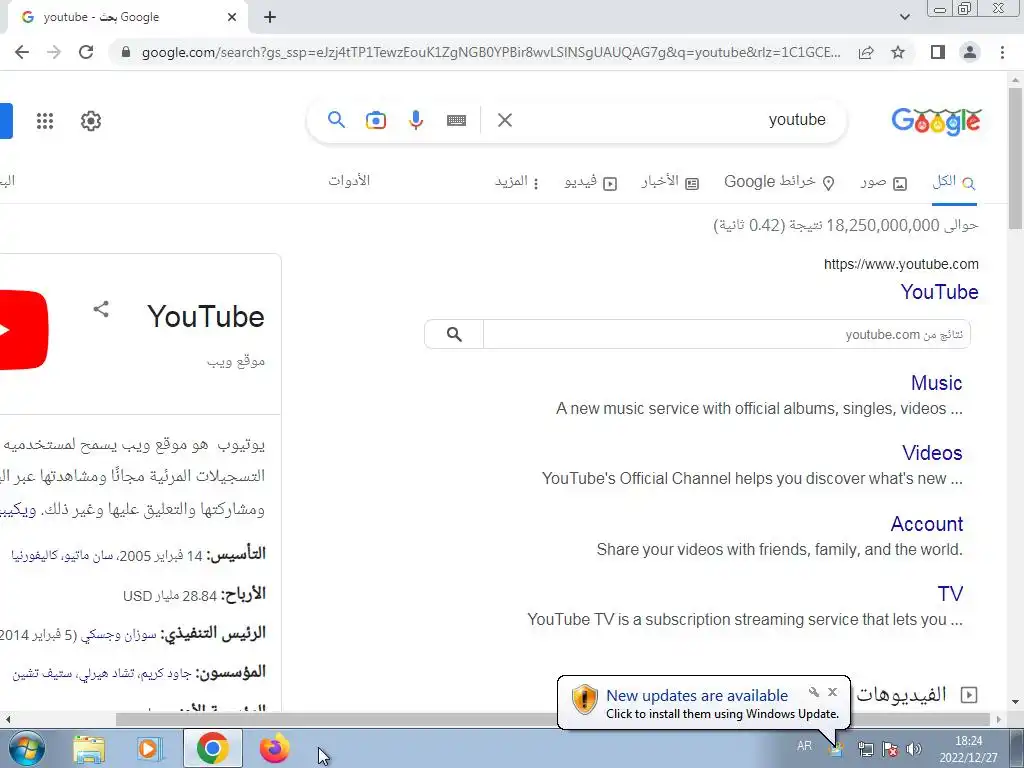Go back using the browser back arrow
Screen dimensions: 1024x768
tap(22, 52)
